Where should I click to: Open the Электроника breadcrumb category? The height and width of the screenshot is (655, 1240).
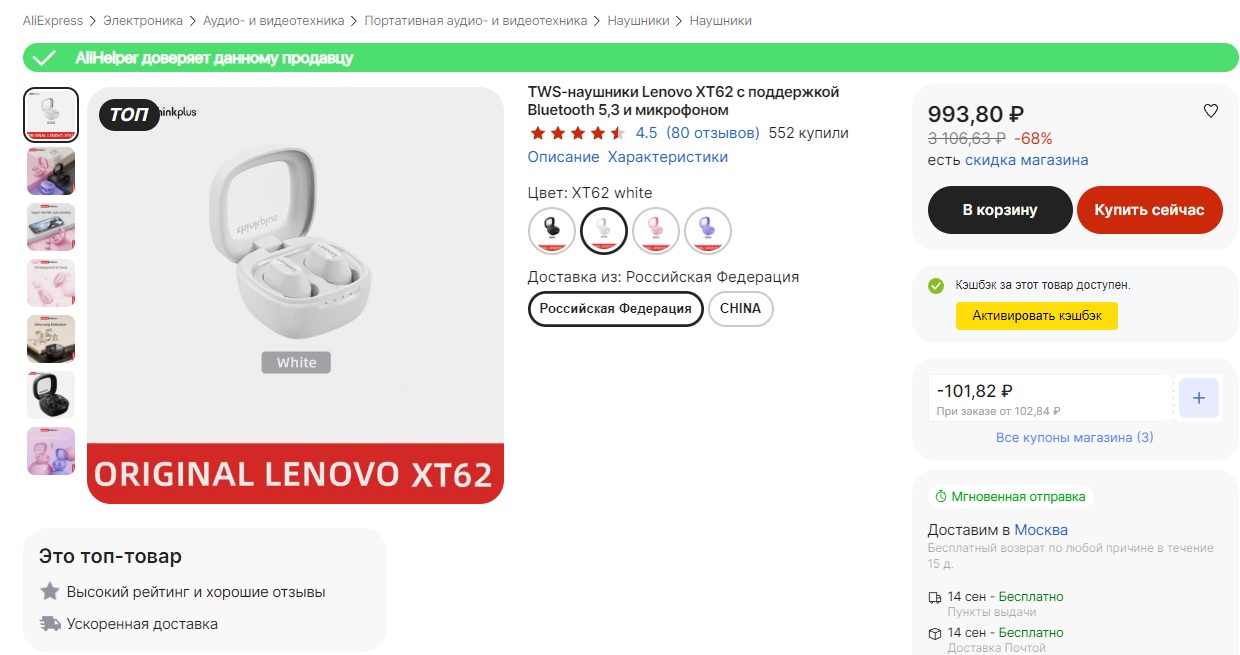(x=143, y=21)
